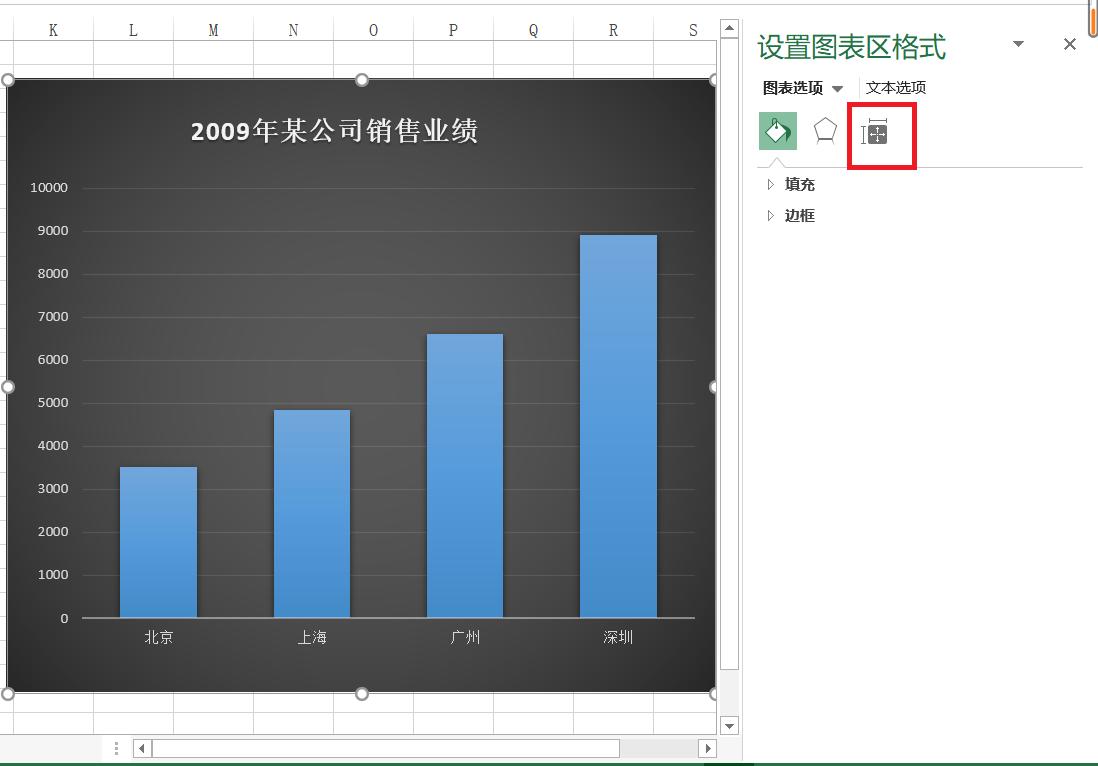Open the task pane options arrow
The height and width of the screenshot is (766, 1098).
(1018, 44)
